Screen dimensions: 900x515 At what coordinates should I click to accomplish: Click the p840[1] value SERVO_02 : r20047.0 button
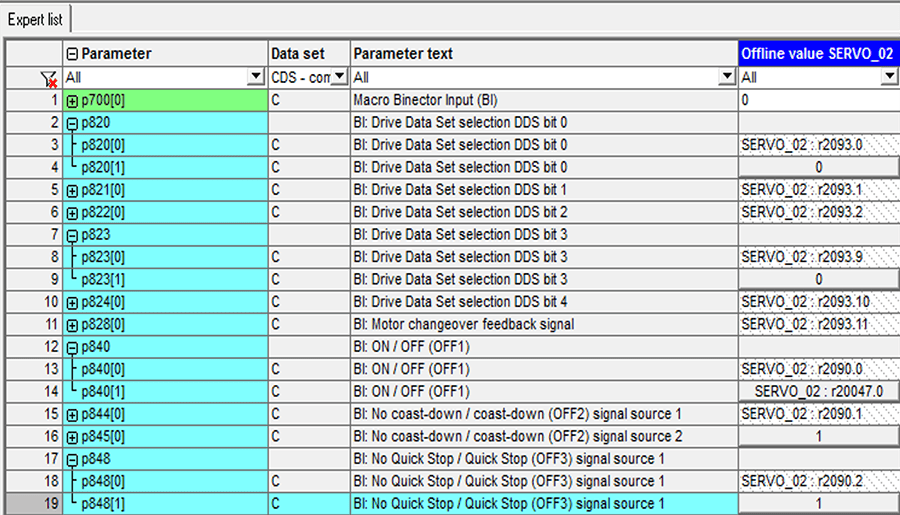coord(819,392)
